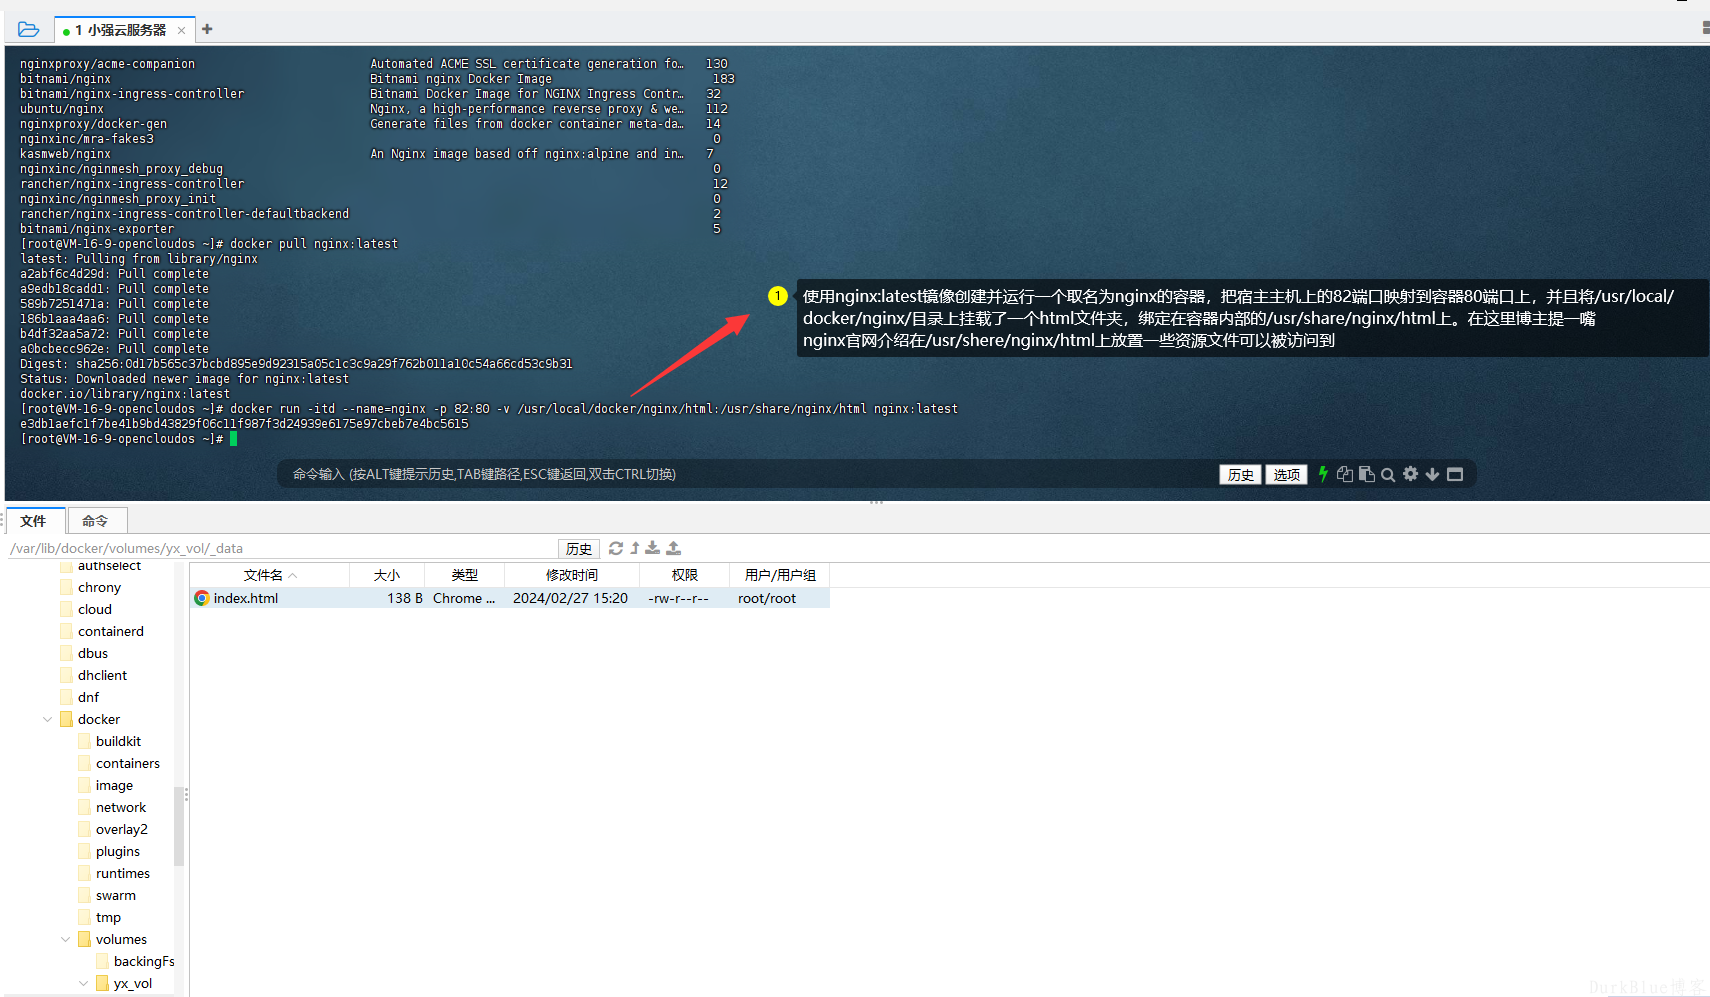Sort files by 文件名 column

(270, 575)
